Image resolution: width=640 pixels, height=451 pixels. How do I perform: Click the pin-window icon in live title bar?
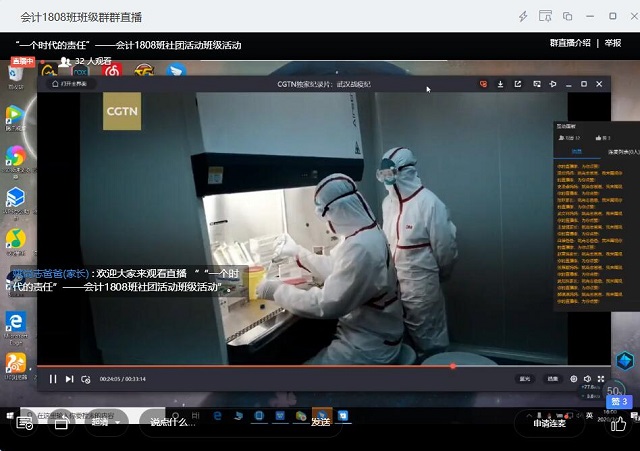coord(545,16)
